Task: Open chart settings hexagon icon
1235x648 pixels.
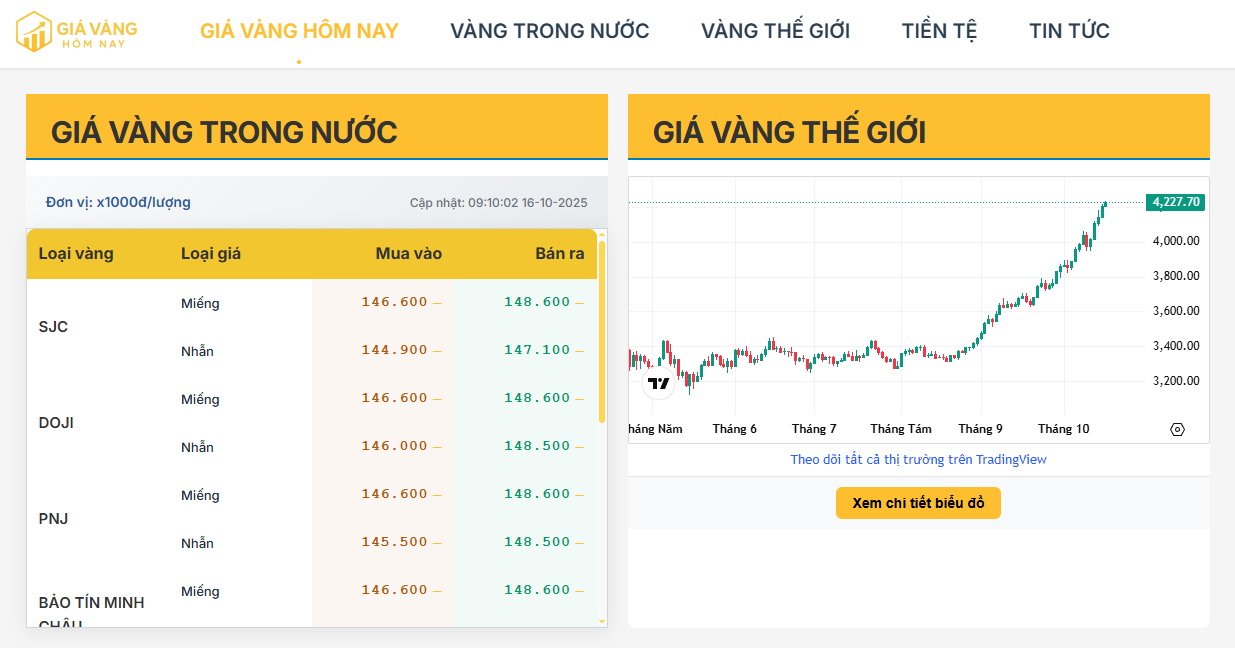Action: pyautogui.click(x=1177, y=429)
